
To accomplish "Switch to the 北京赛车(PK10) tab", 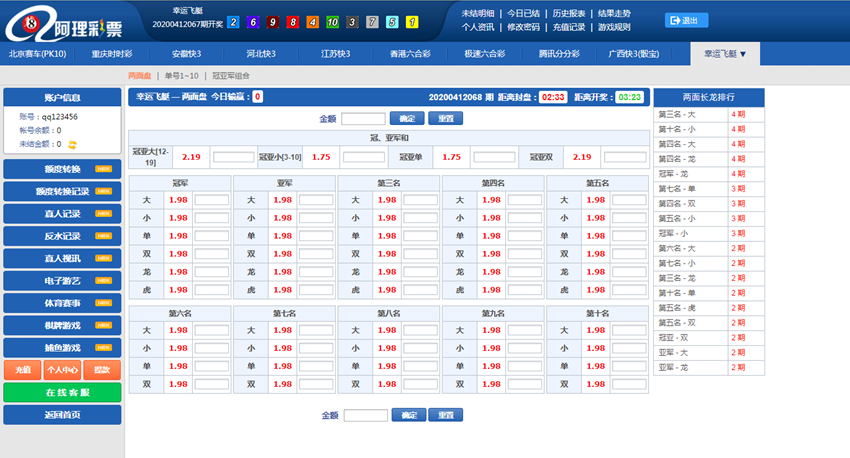I will point(36,53).
